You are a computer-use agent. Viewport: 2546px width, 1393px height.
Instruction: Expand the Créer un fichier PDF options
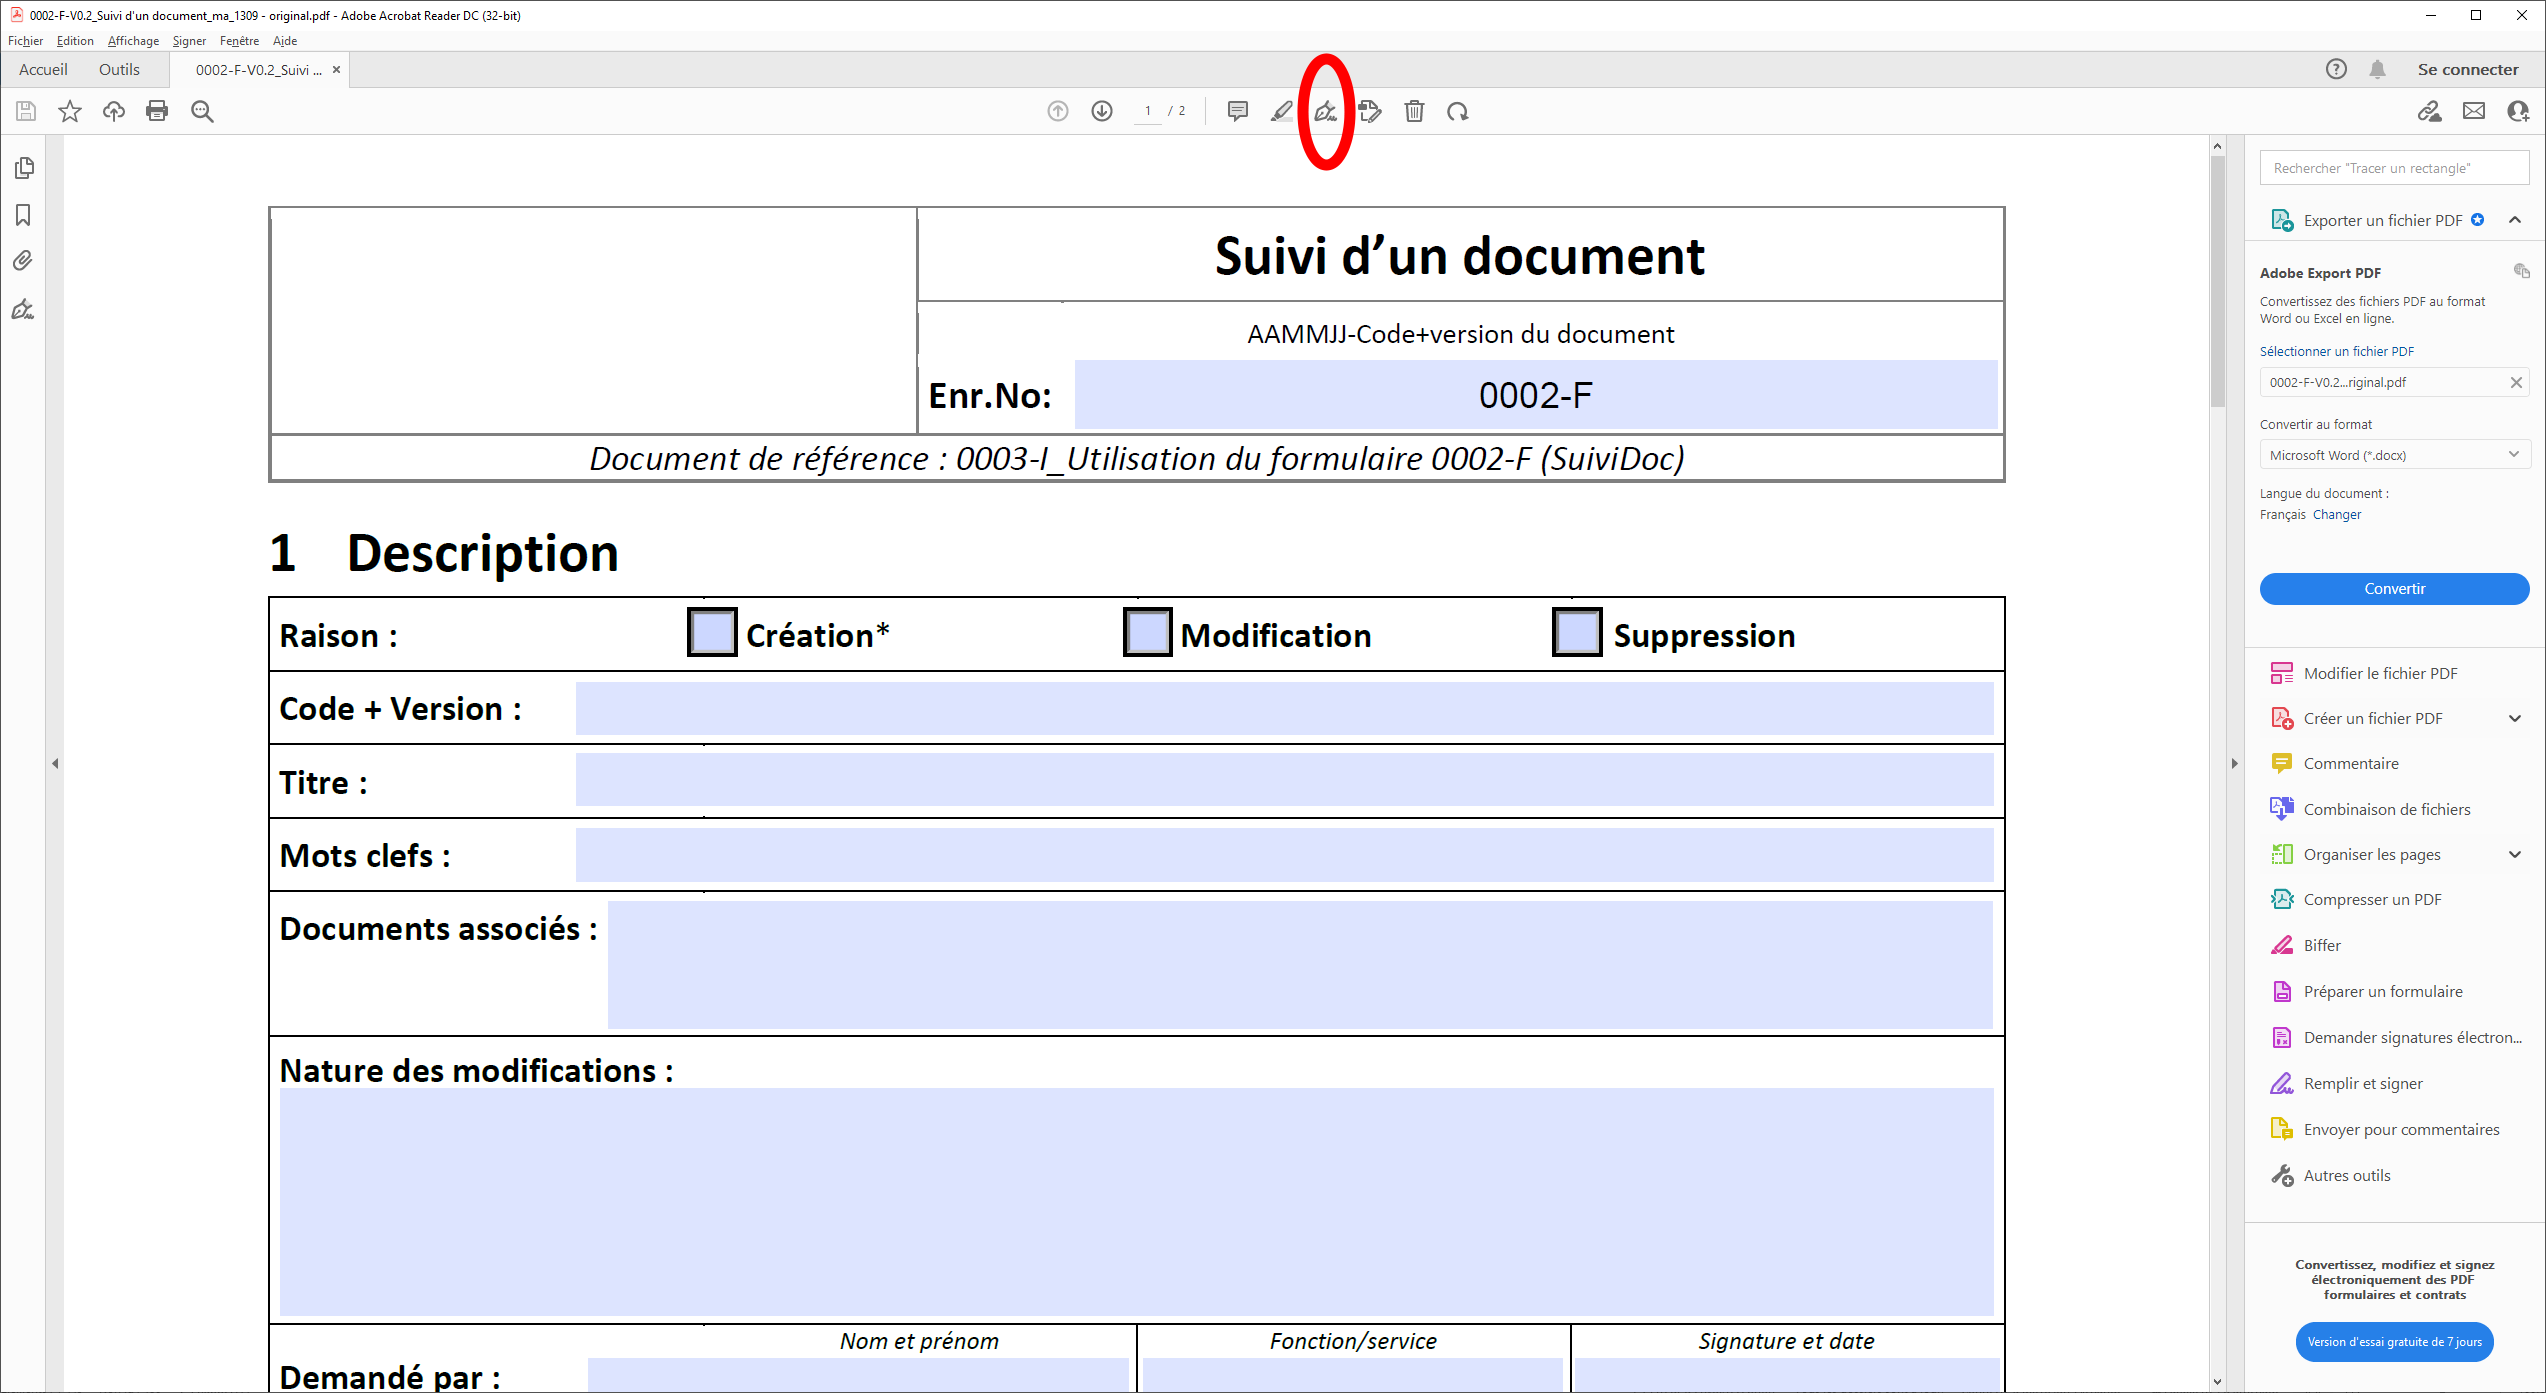coord(2516,718)
